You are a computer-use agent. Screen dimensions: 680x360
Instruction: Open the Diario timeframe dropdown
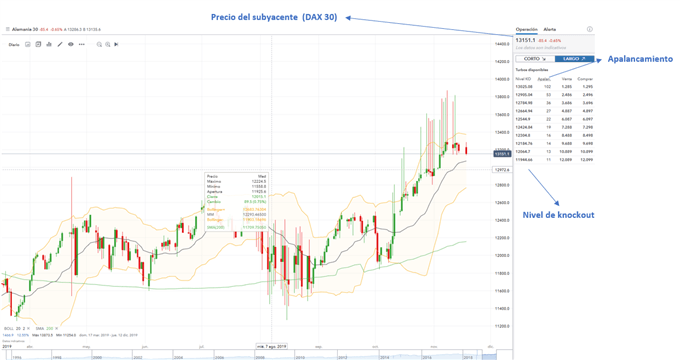(14, 45)
